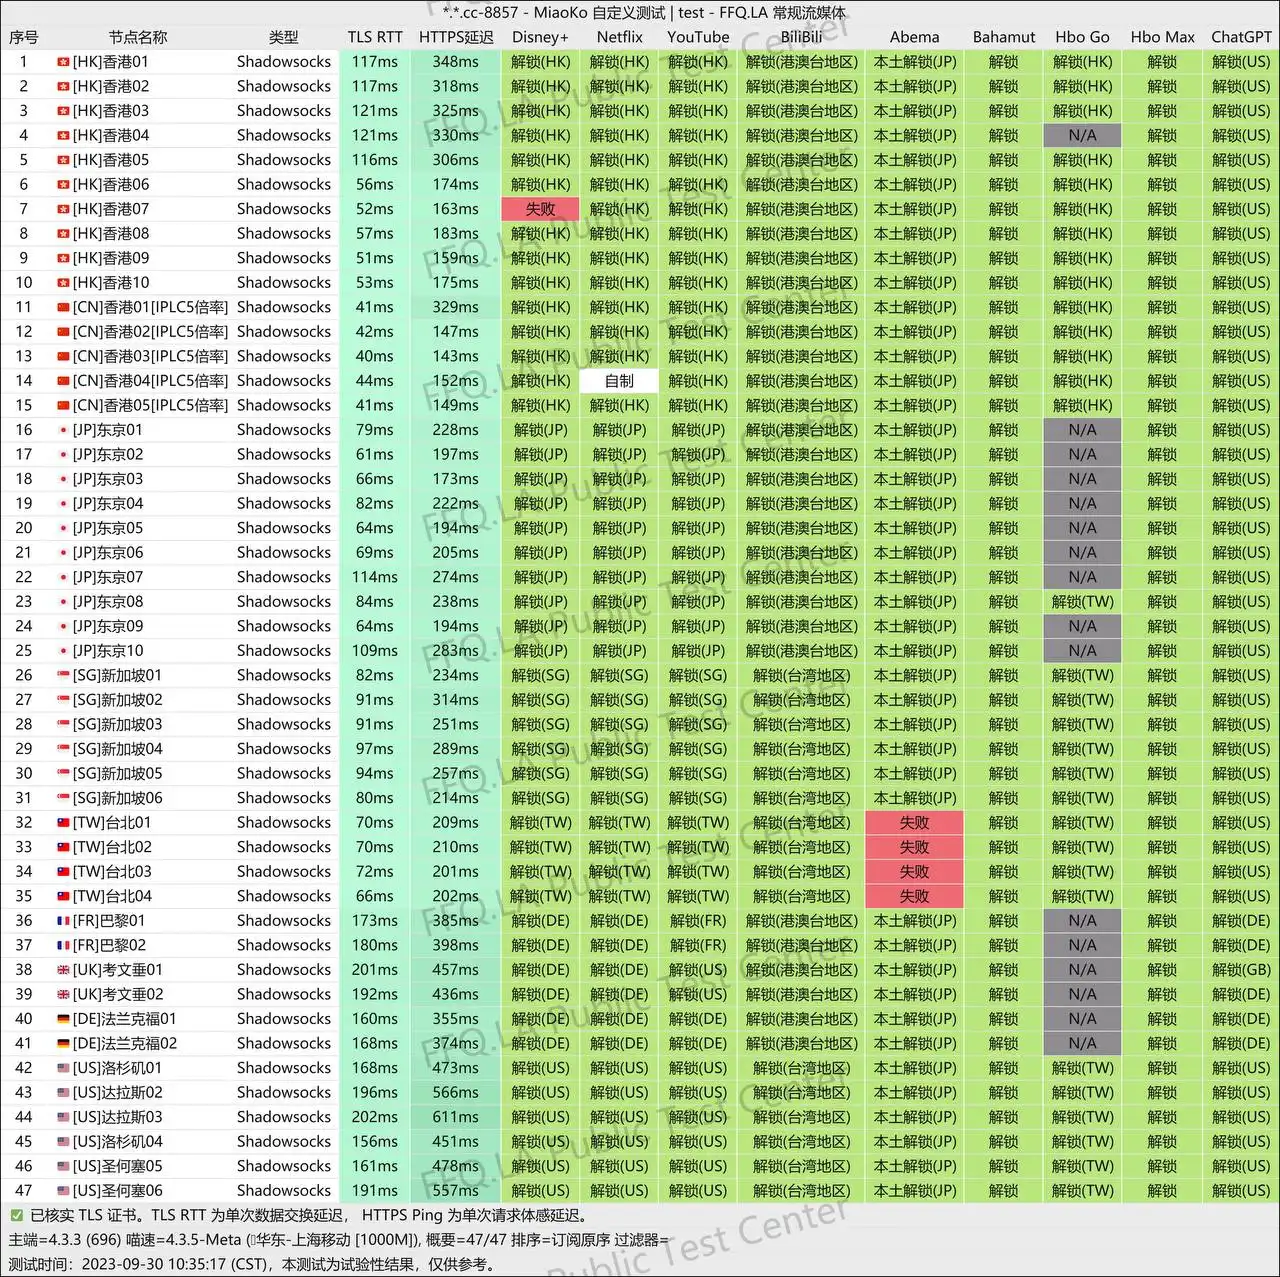
Task: Click the Japan flag beside [JP]东京05
Action: point(63,528)
